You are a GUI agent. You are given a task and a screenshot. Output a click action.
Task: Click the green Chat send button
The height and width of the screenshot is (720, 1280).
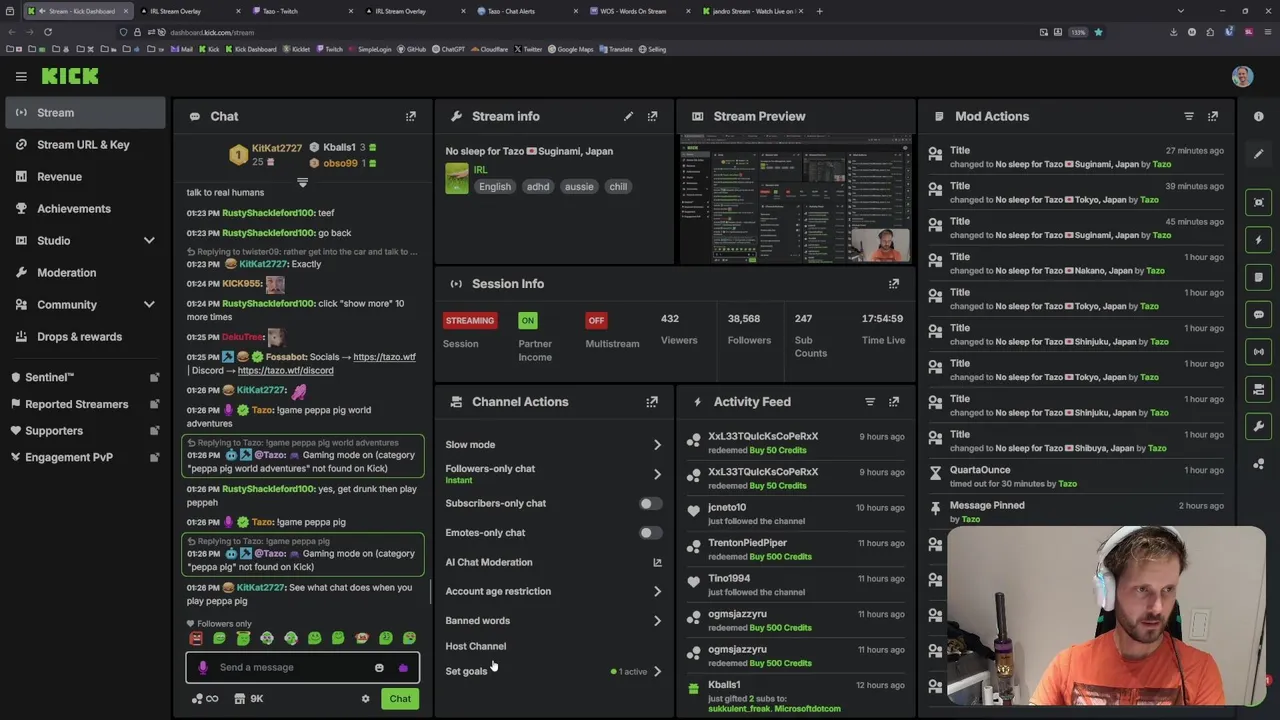pos(400,699)
